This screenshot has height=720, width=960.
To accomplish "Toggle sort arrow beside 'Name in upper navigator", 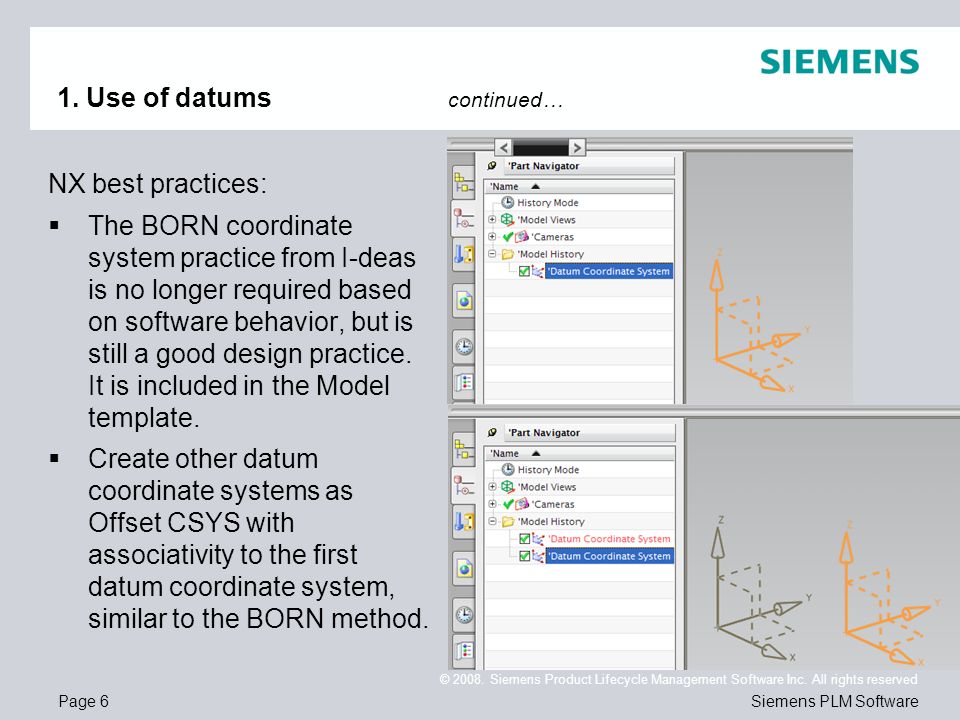I will [x=535, y=186].
